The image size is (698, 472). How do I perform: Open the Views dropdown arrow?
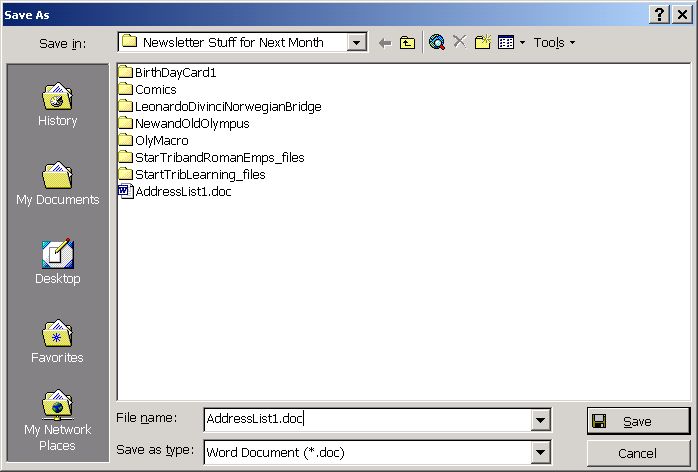pos(522,42)
